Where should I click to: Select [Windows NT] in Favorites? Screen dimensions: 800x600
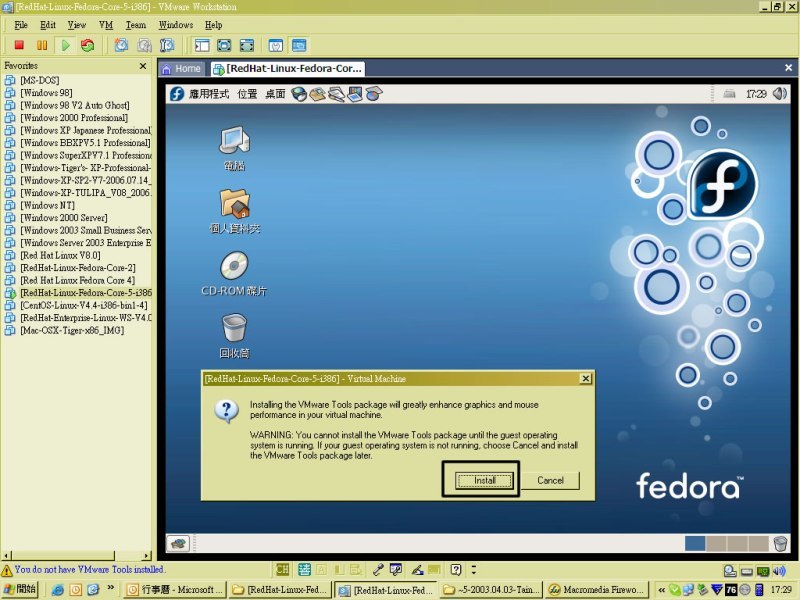47,205
